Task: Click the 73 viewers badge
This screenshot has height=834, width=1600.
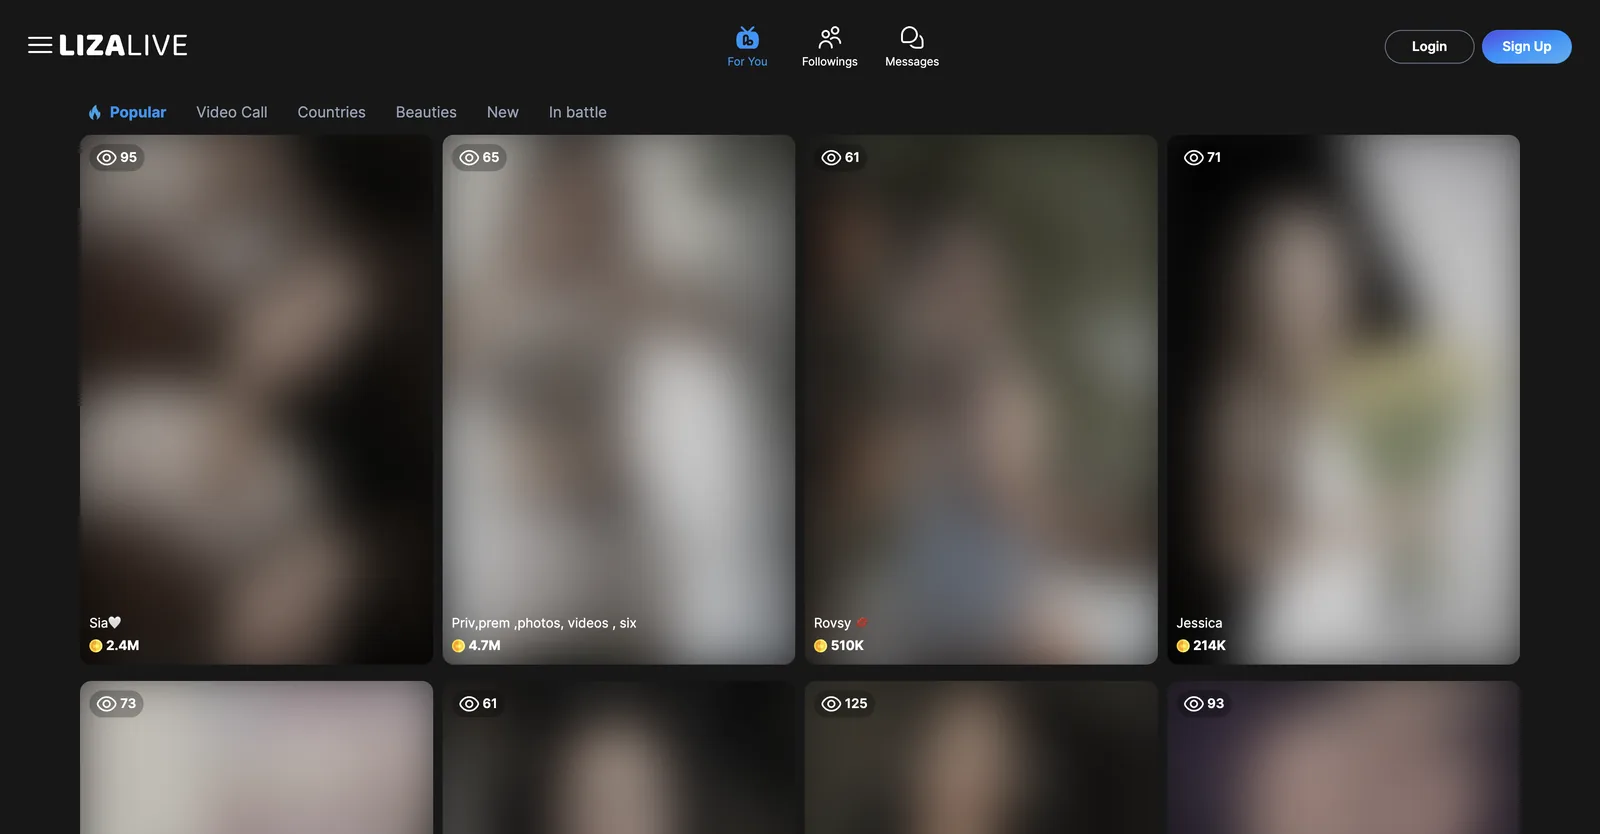Action: pos(117,704)
